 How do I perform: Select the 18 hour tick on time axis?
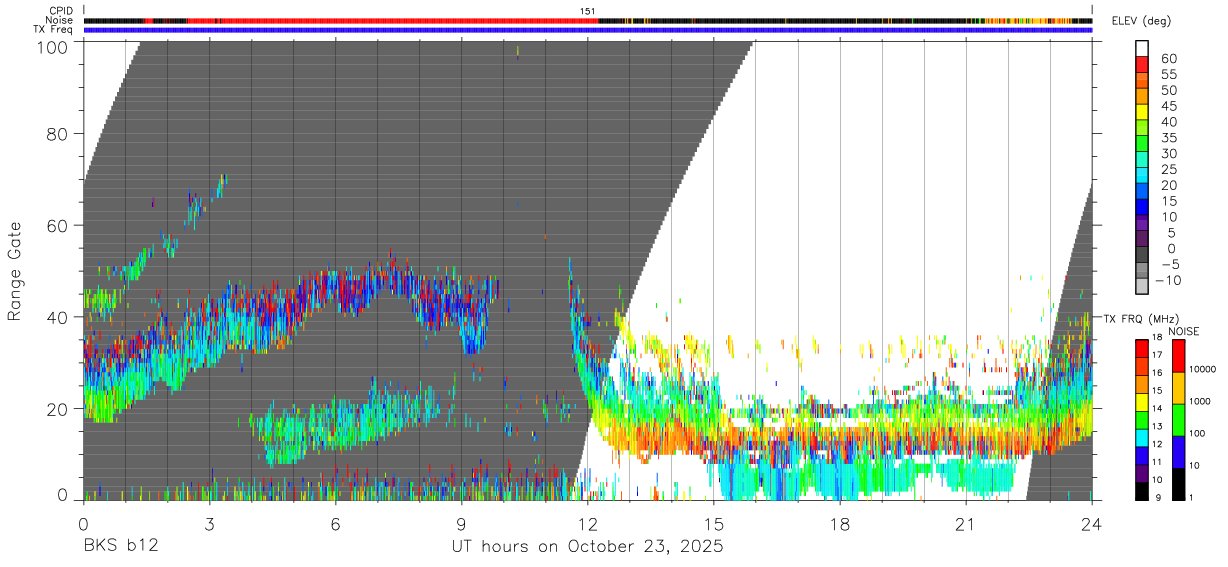coord(840,525)
